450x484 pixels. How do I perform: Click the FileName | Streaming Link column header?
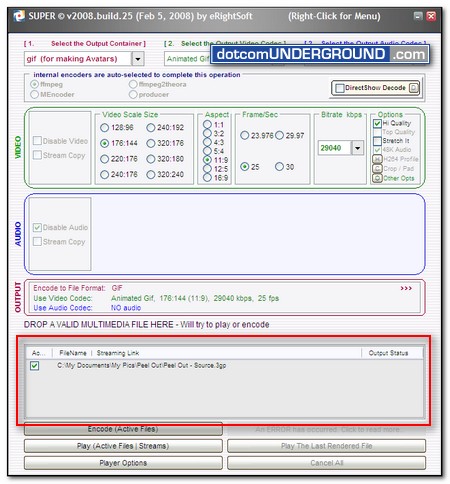207,353
